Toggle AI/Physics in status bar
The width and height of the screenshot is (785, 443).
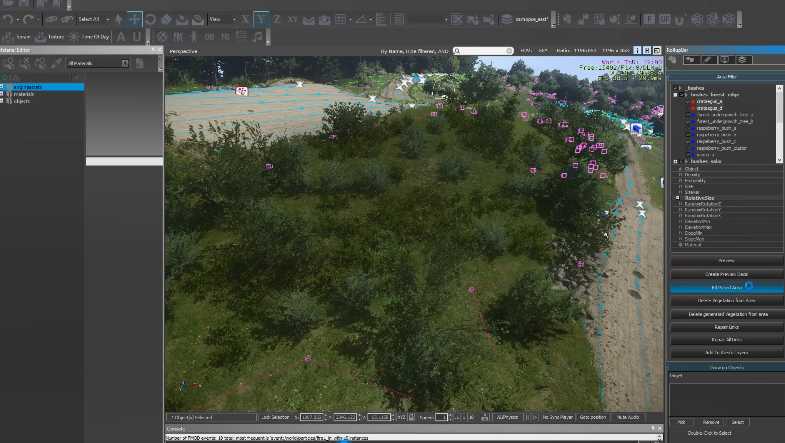tap(507, 417)
